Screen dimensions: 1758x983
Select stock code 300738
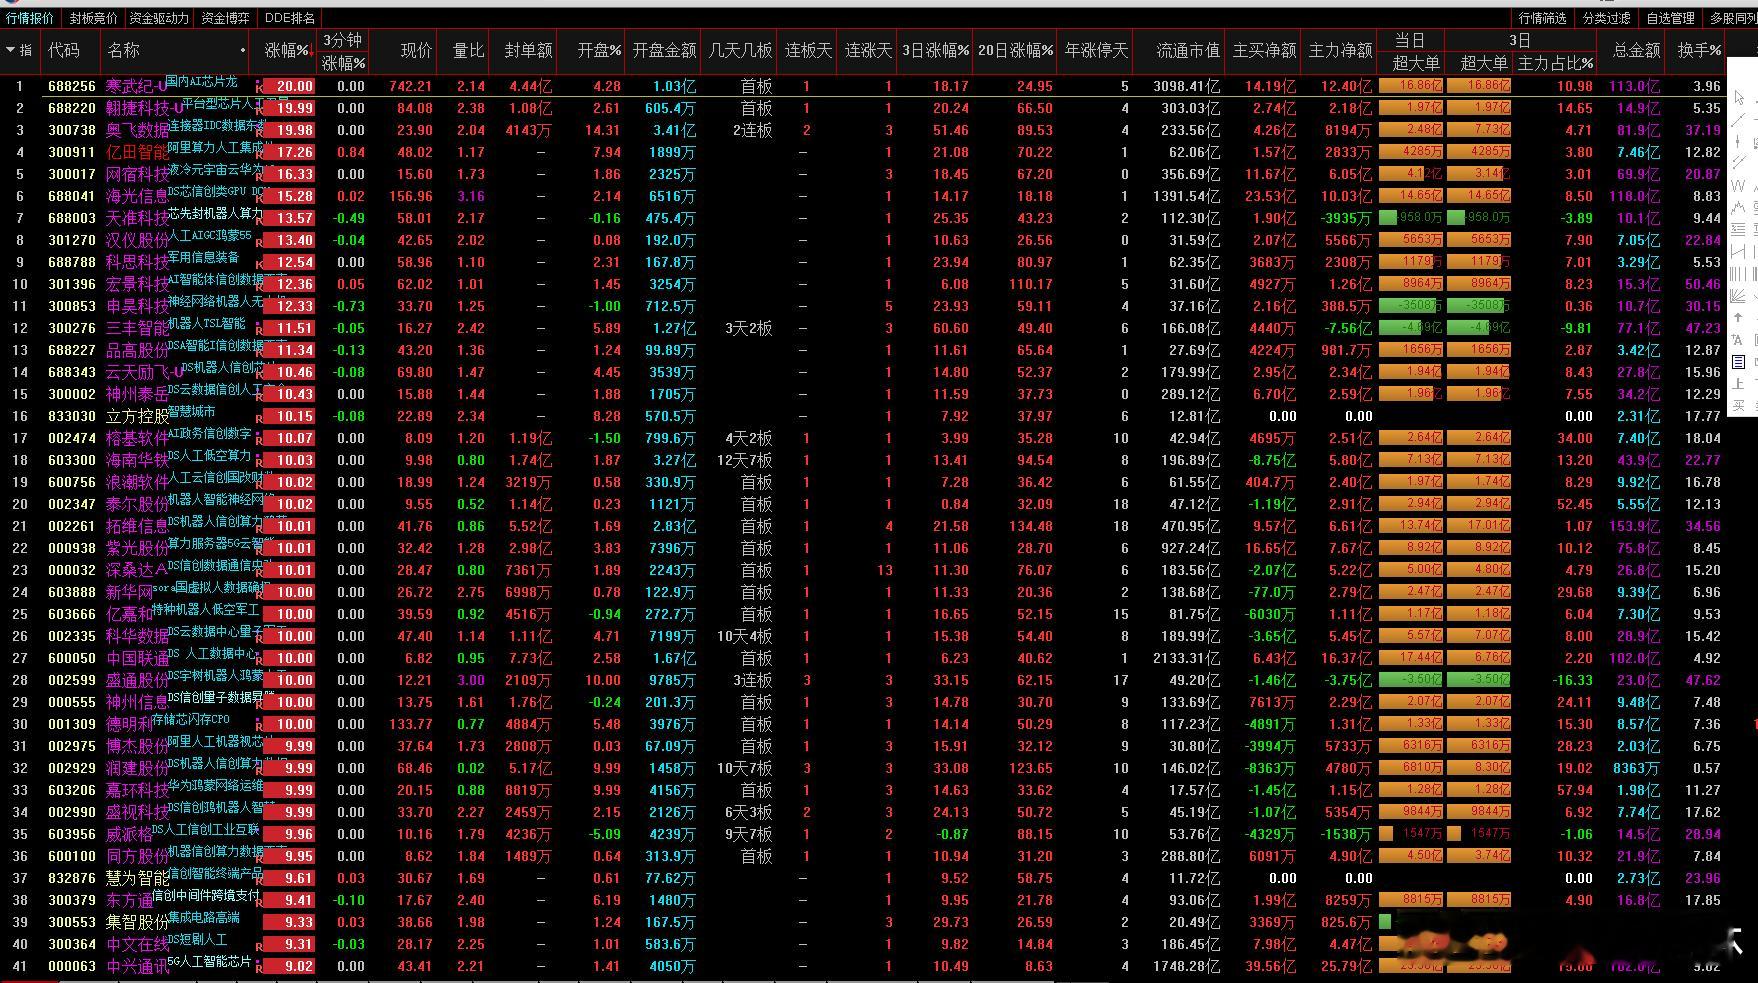[72, 130]
